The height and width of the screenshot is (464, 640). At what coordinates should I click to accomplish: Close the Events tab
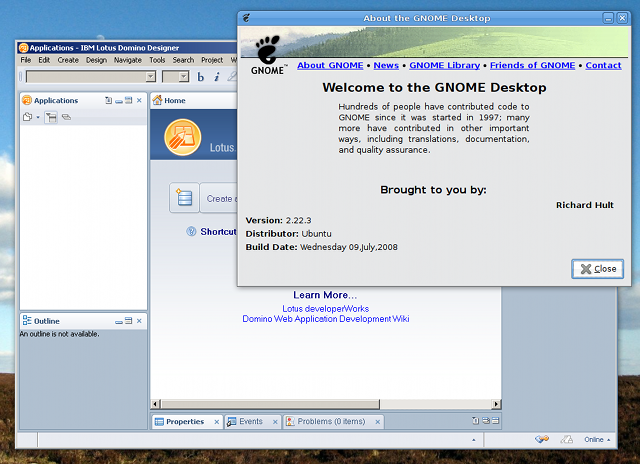pos(275,422)
